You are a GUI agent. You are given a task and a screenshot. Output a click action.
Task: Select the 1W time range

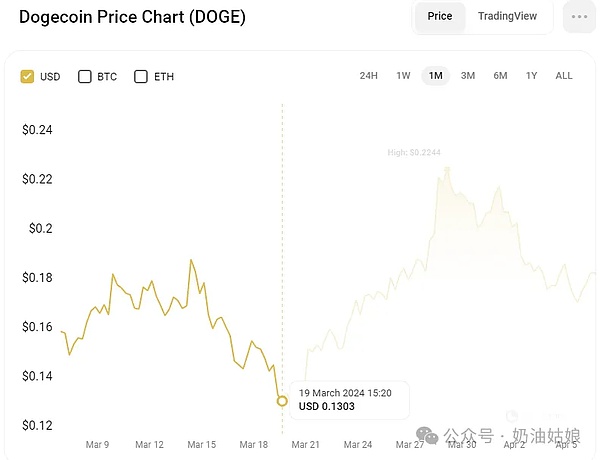(x=403, y=76)
